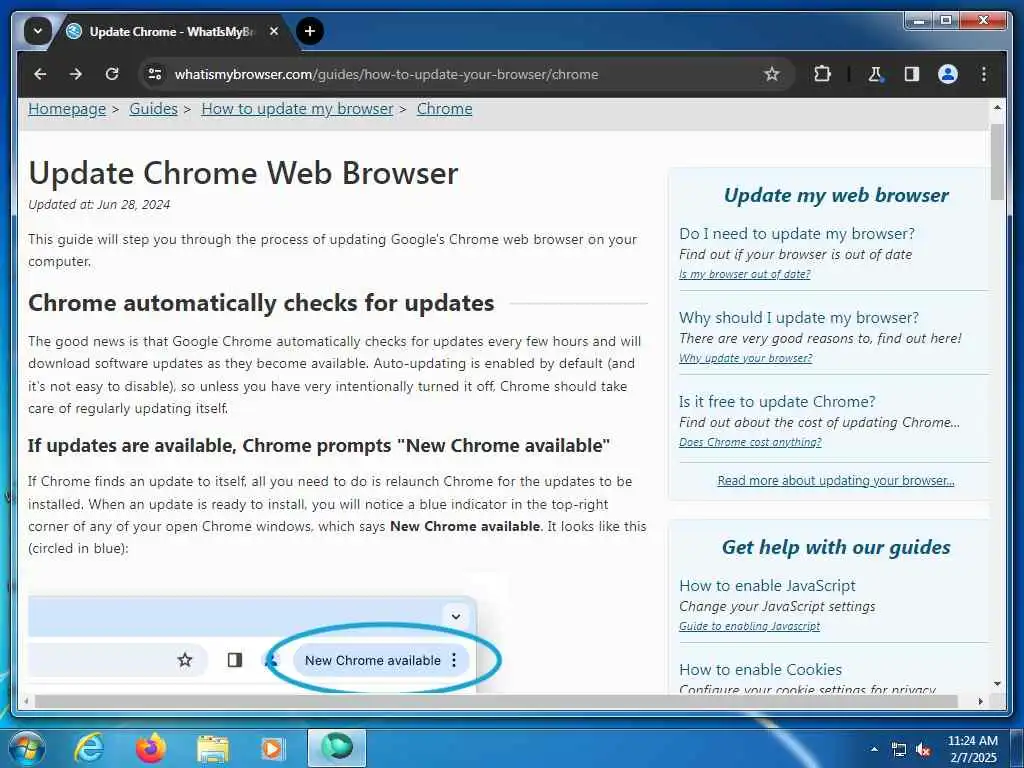Click Chrome automatically checks for updates heading
The image size is (1024, 768).
pos(261,303)
